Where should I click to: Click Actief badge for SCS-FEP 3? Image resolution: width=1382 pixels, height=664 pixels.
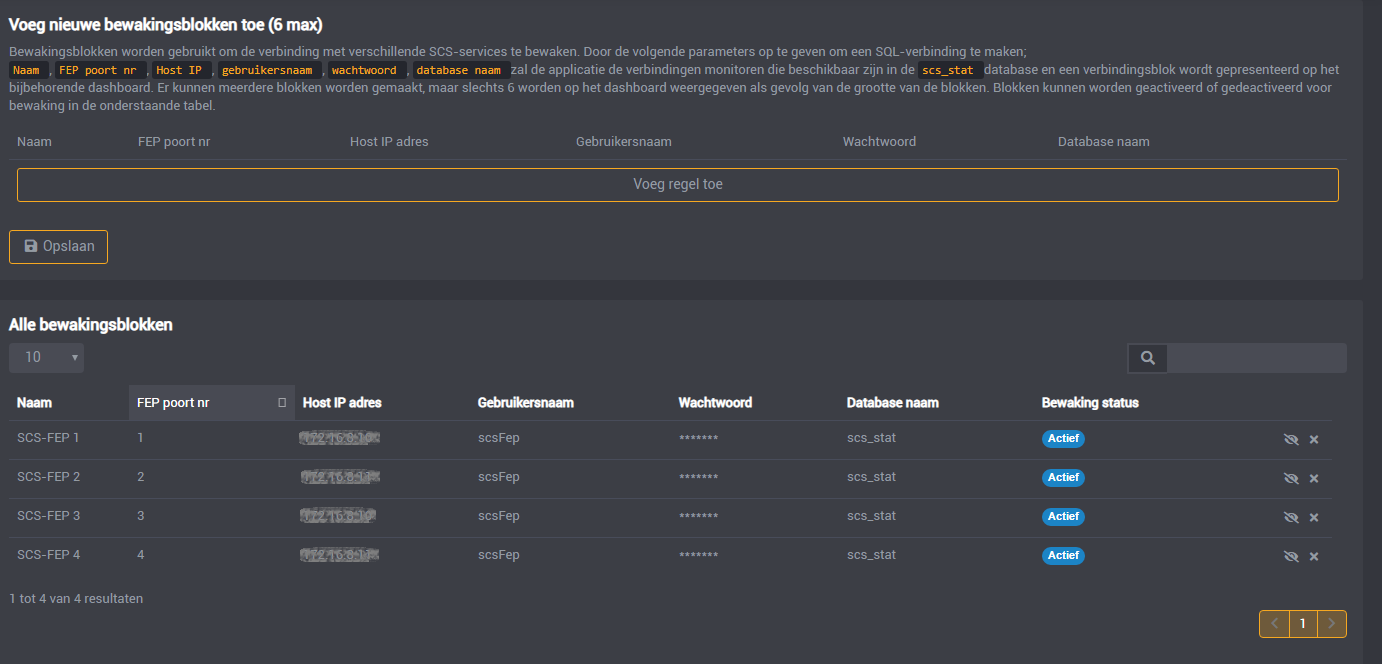click(1064, 516)
